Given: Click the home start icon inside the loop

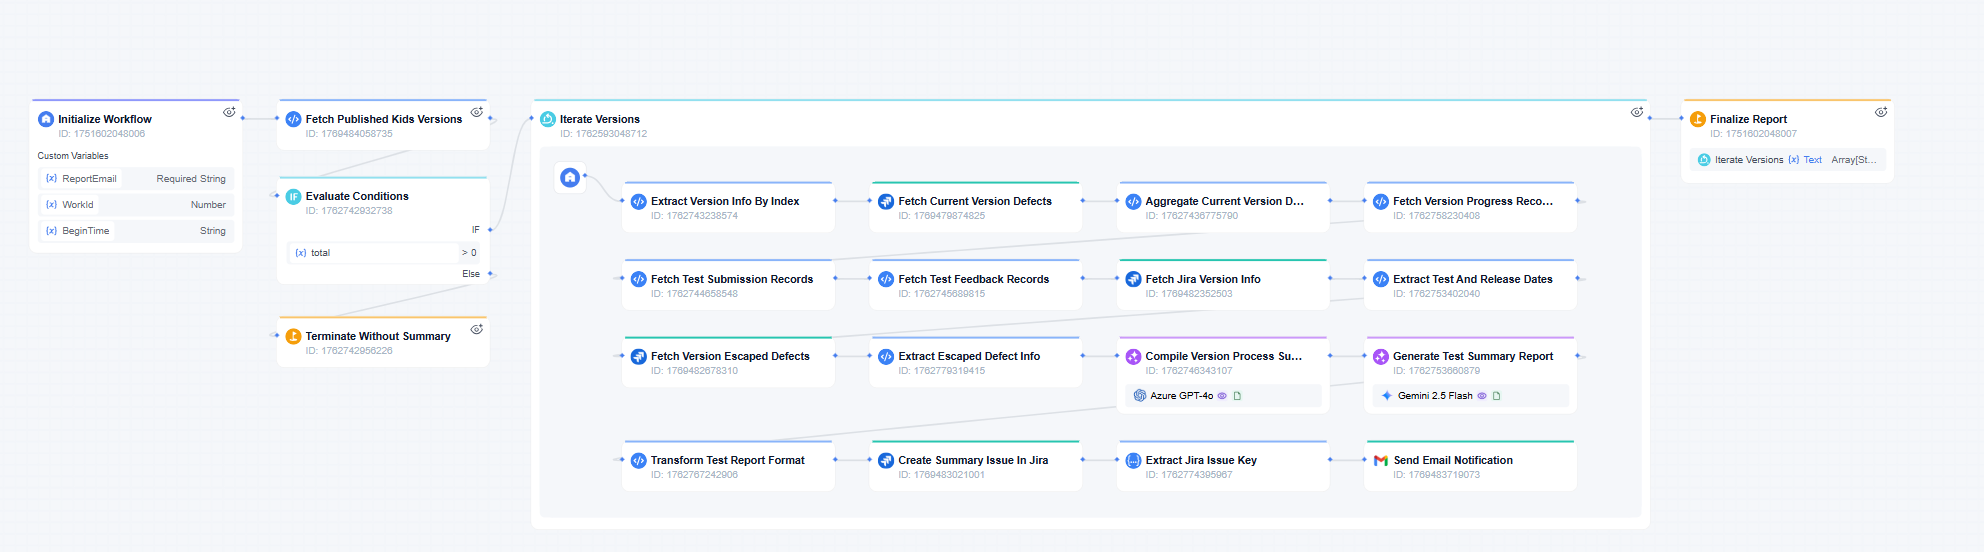Looking at the screenshot, I should tap(570, 178).
